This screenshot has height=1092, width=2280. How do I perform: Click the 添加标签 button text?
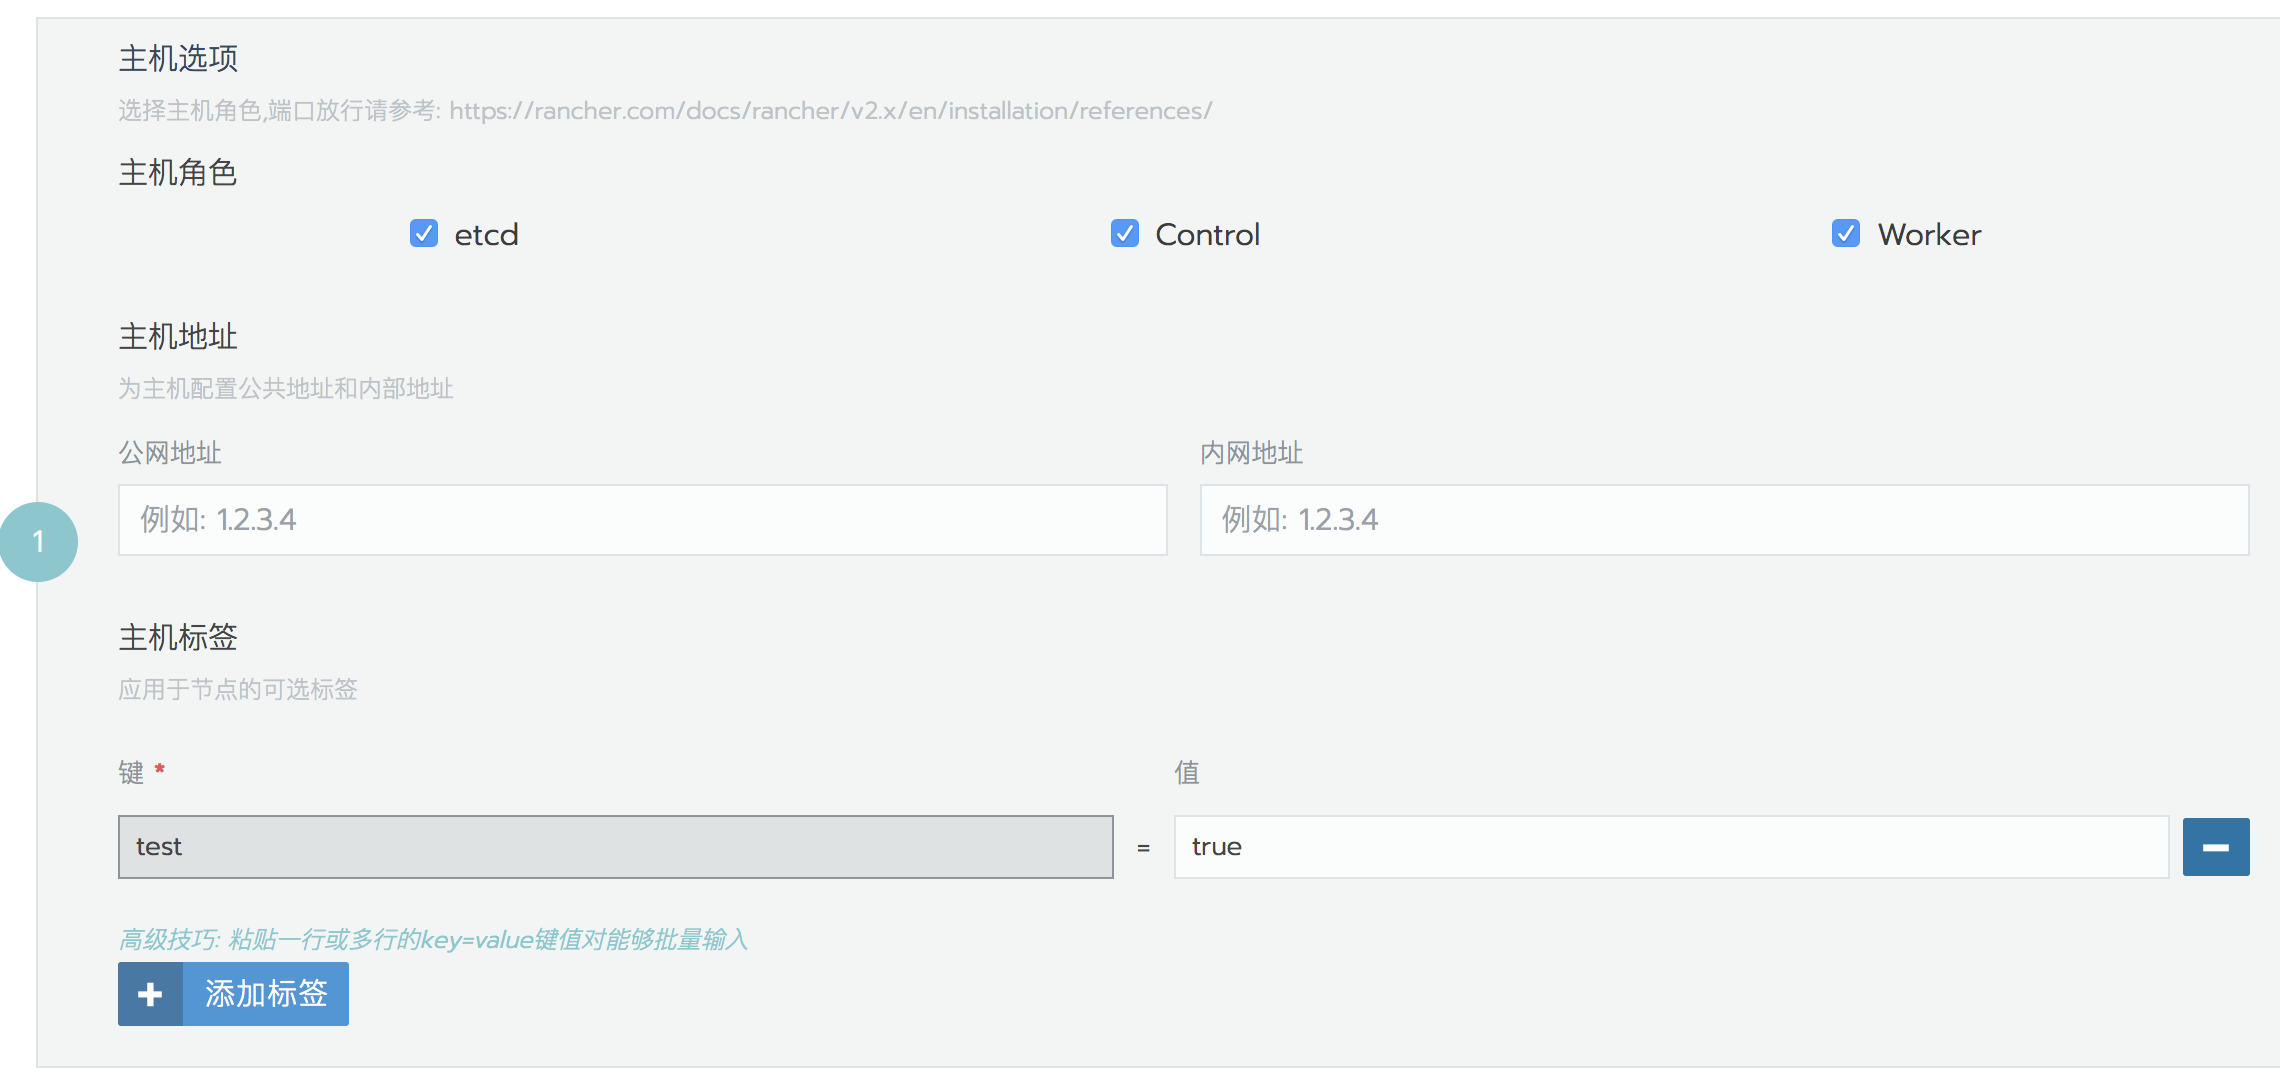click(x=266, y=994)
